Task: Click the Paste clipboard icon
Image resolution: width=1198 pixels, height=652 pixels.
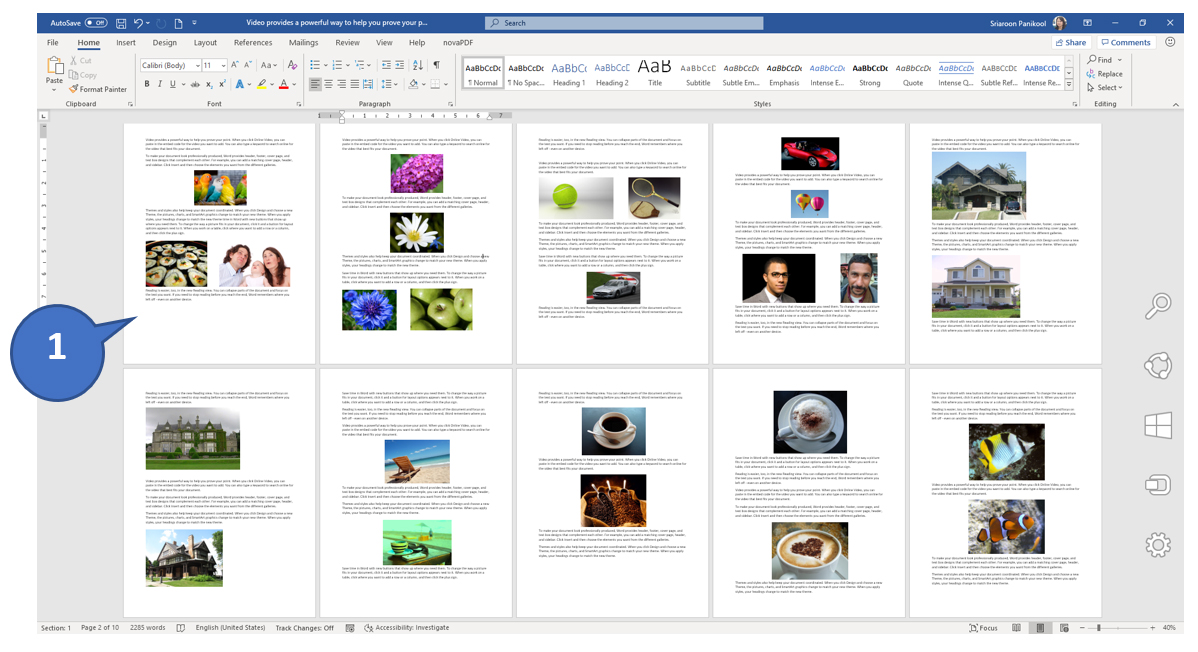Action: click(x=54, y=67)
